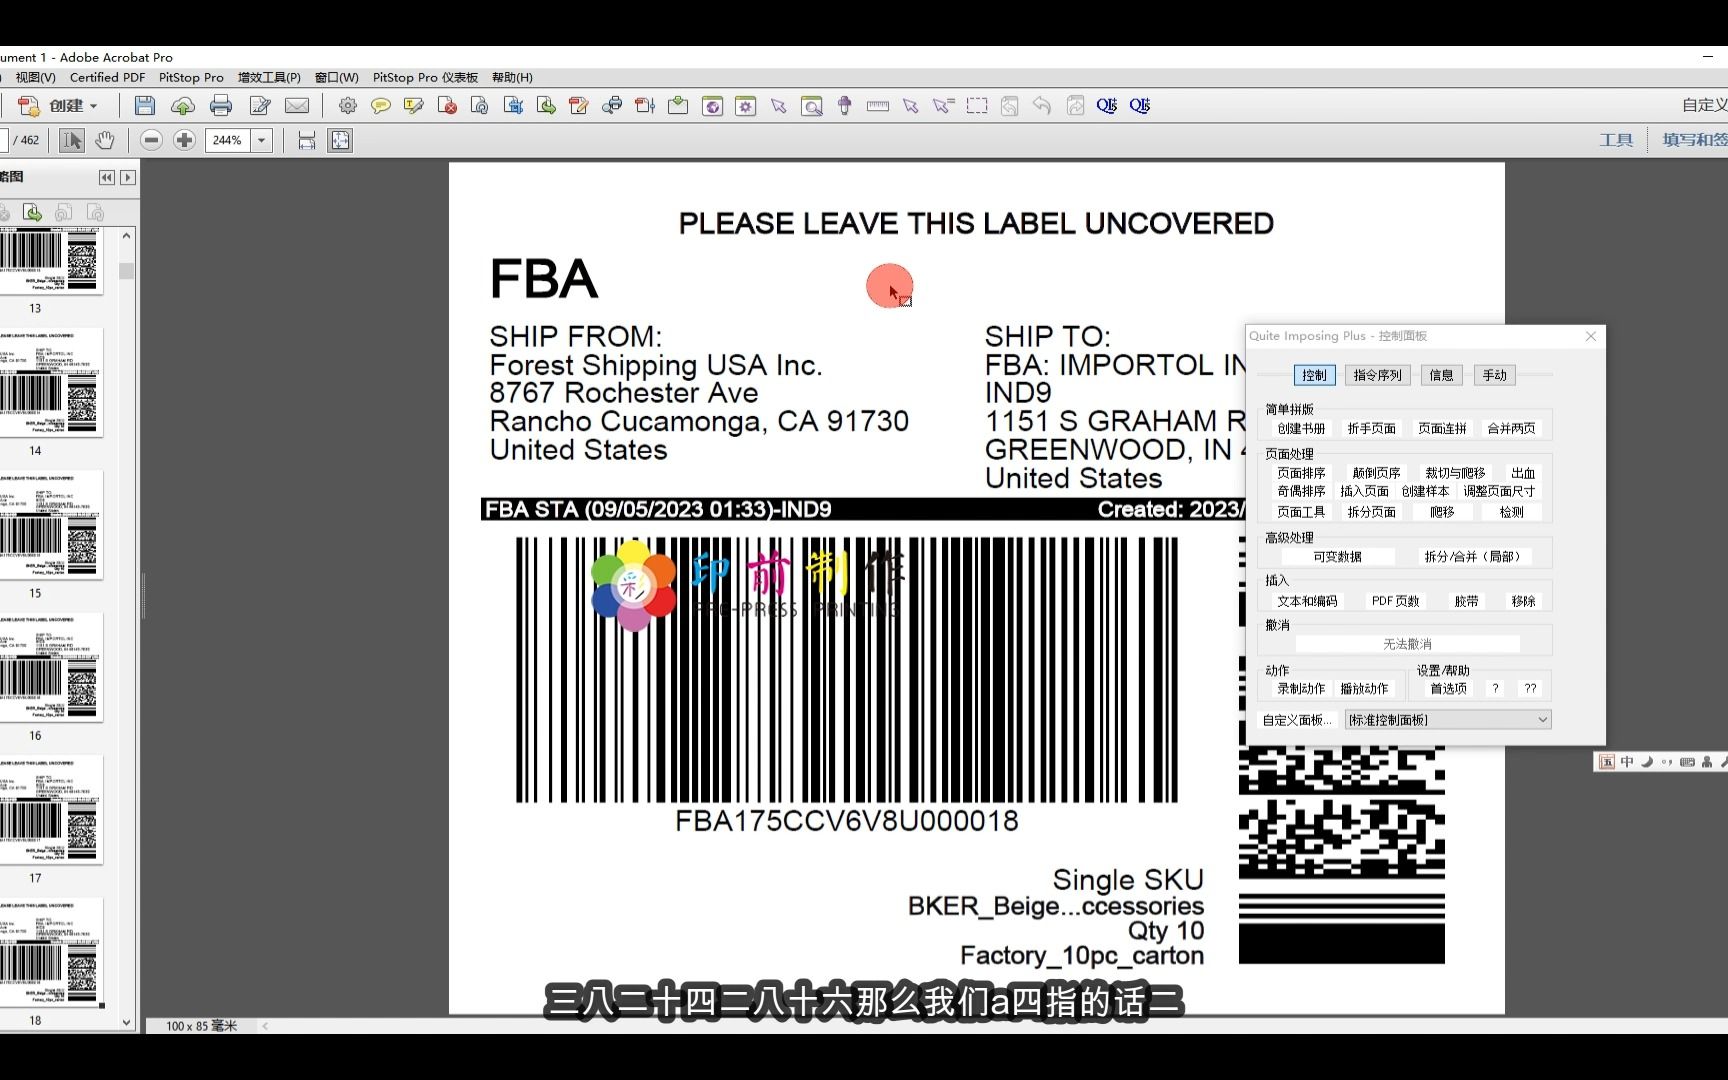Switch to 指令序列 tab
Screen dimensions: 1728x1080
click(1377, 375)
